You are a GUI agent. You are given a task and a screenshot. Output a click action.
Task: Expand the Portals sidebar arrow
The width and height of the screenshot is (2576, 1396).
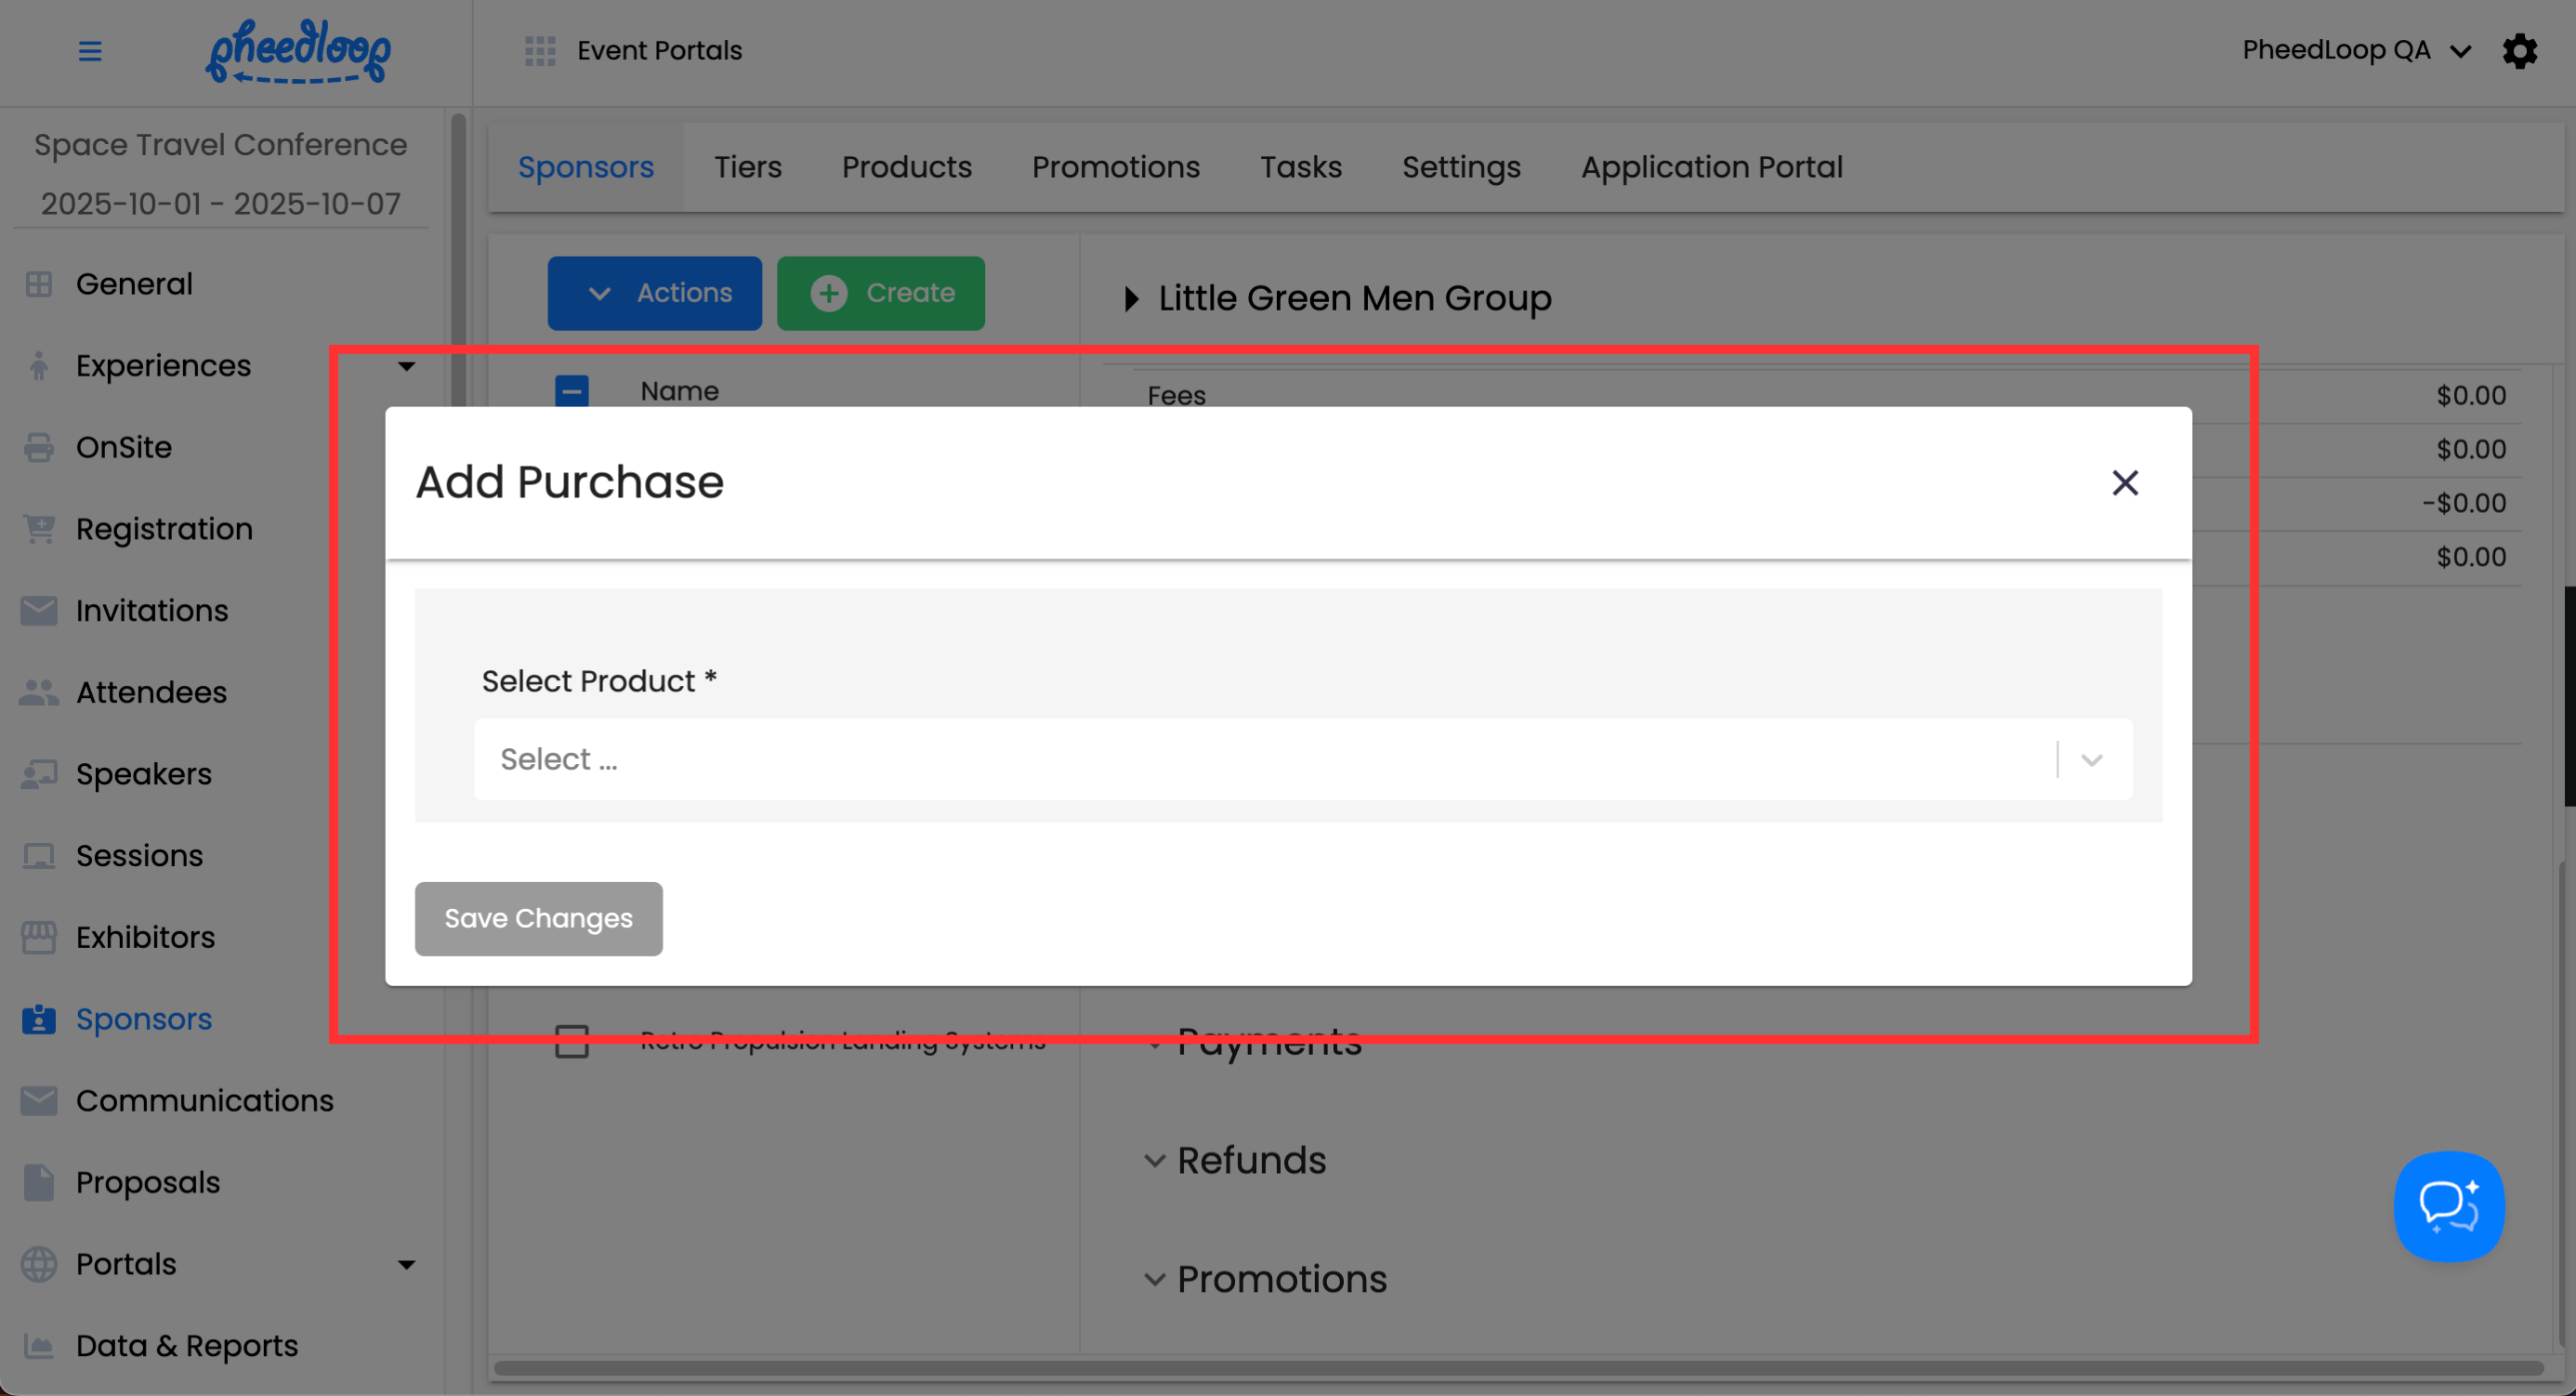click(x=406, y=1264)
